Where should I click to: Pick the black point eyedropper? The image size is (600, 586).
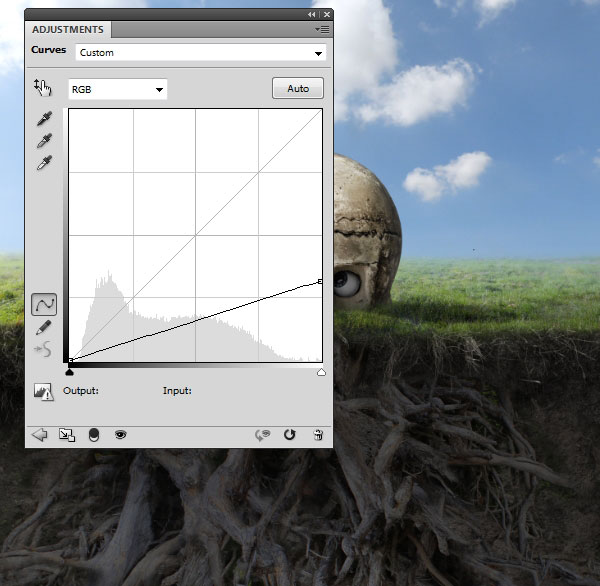pos(44,119)
